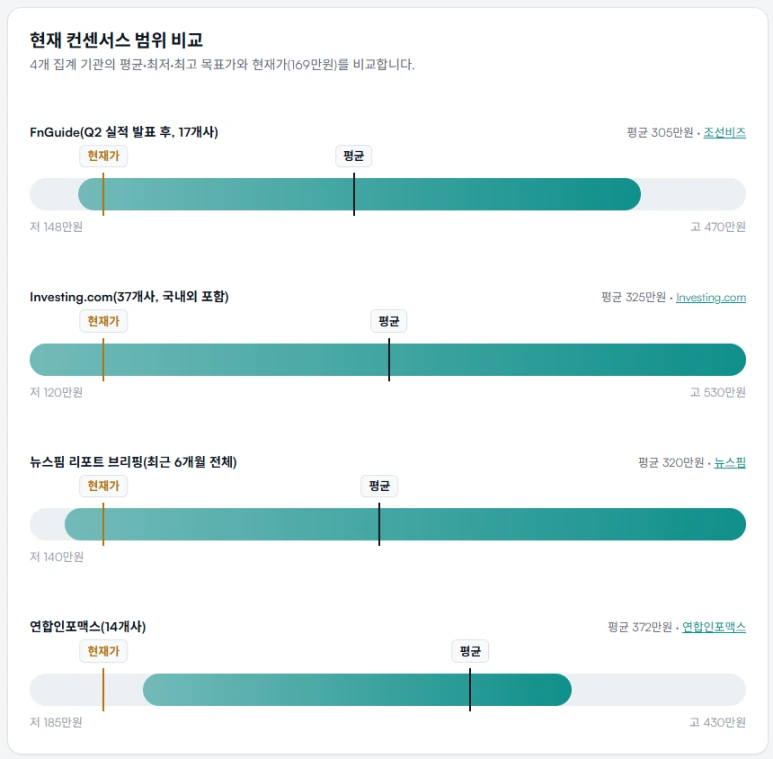Click the 평균 label on Investing.com bar

[x=388, y=321]
